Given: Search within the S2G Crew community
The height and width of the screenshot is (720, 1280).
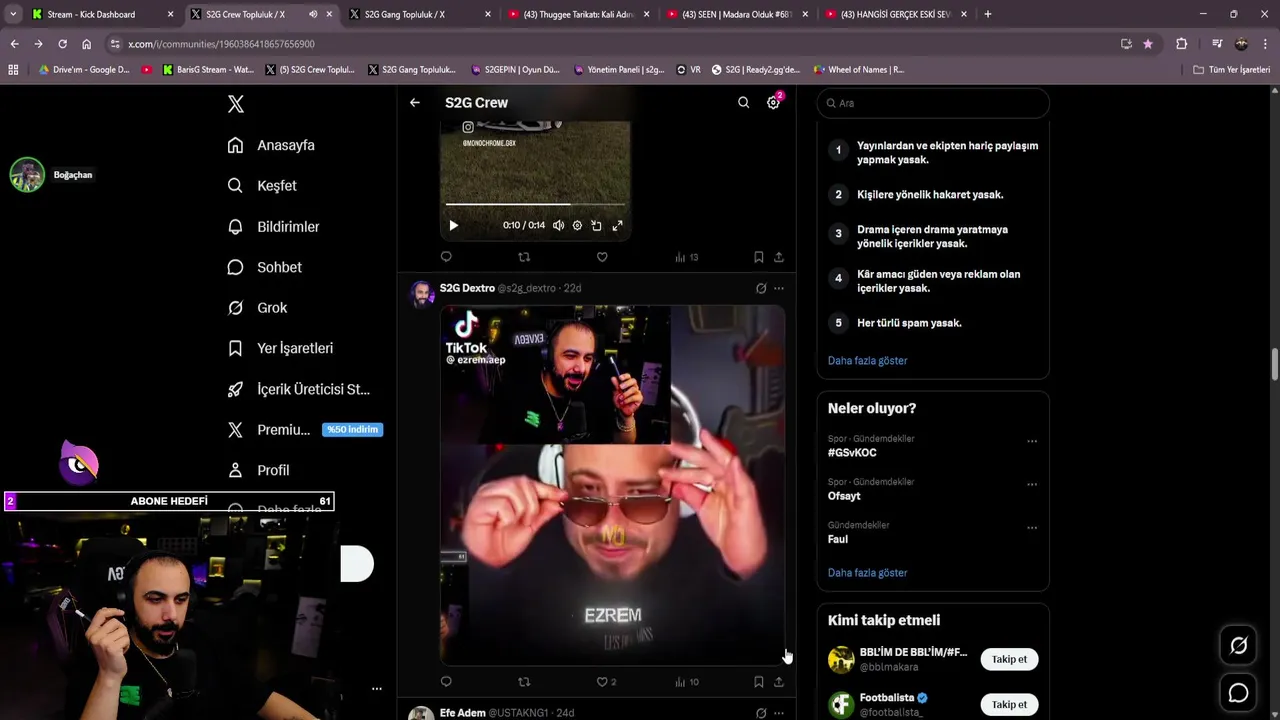Looking at the screenshot, I should click(743, 102).
